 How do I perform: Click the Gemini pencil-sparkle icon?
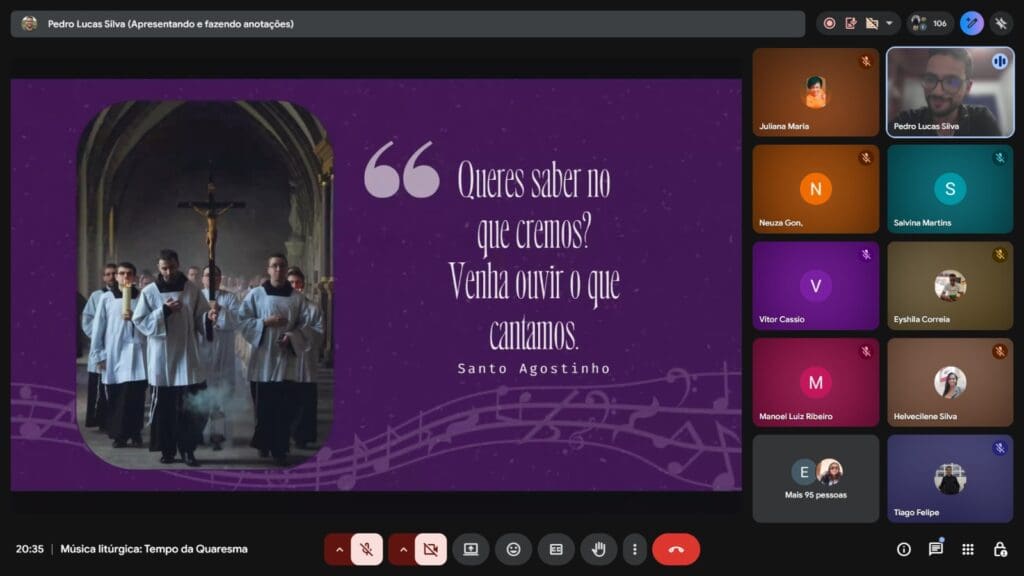(971, 23)
